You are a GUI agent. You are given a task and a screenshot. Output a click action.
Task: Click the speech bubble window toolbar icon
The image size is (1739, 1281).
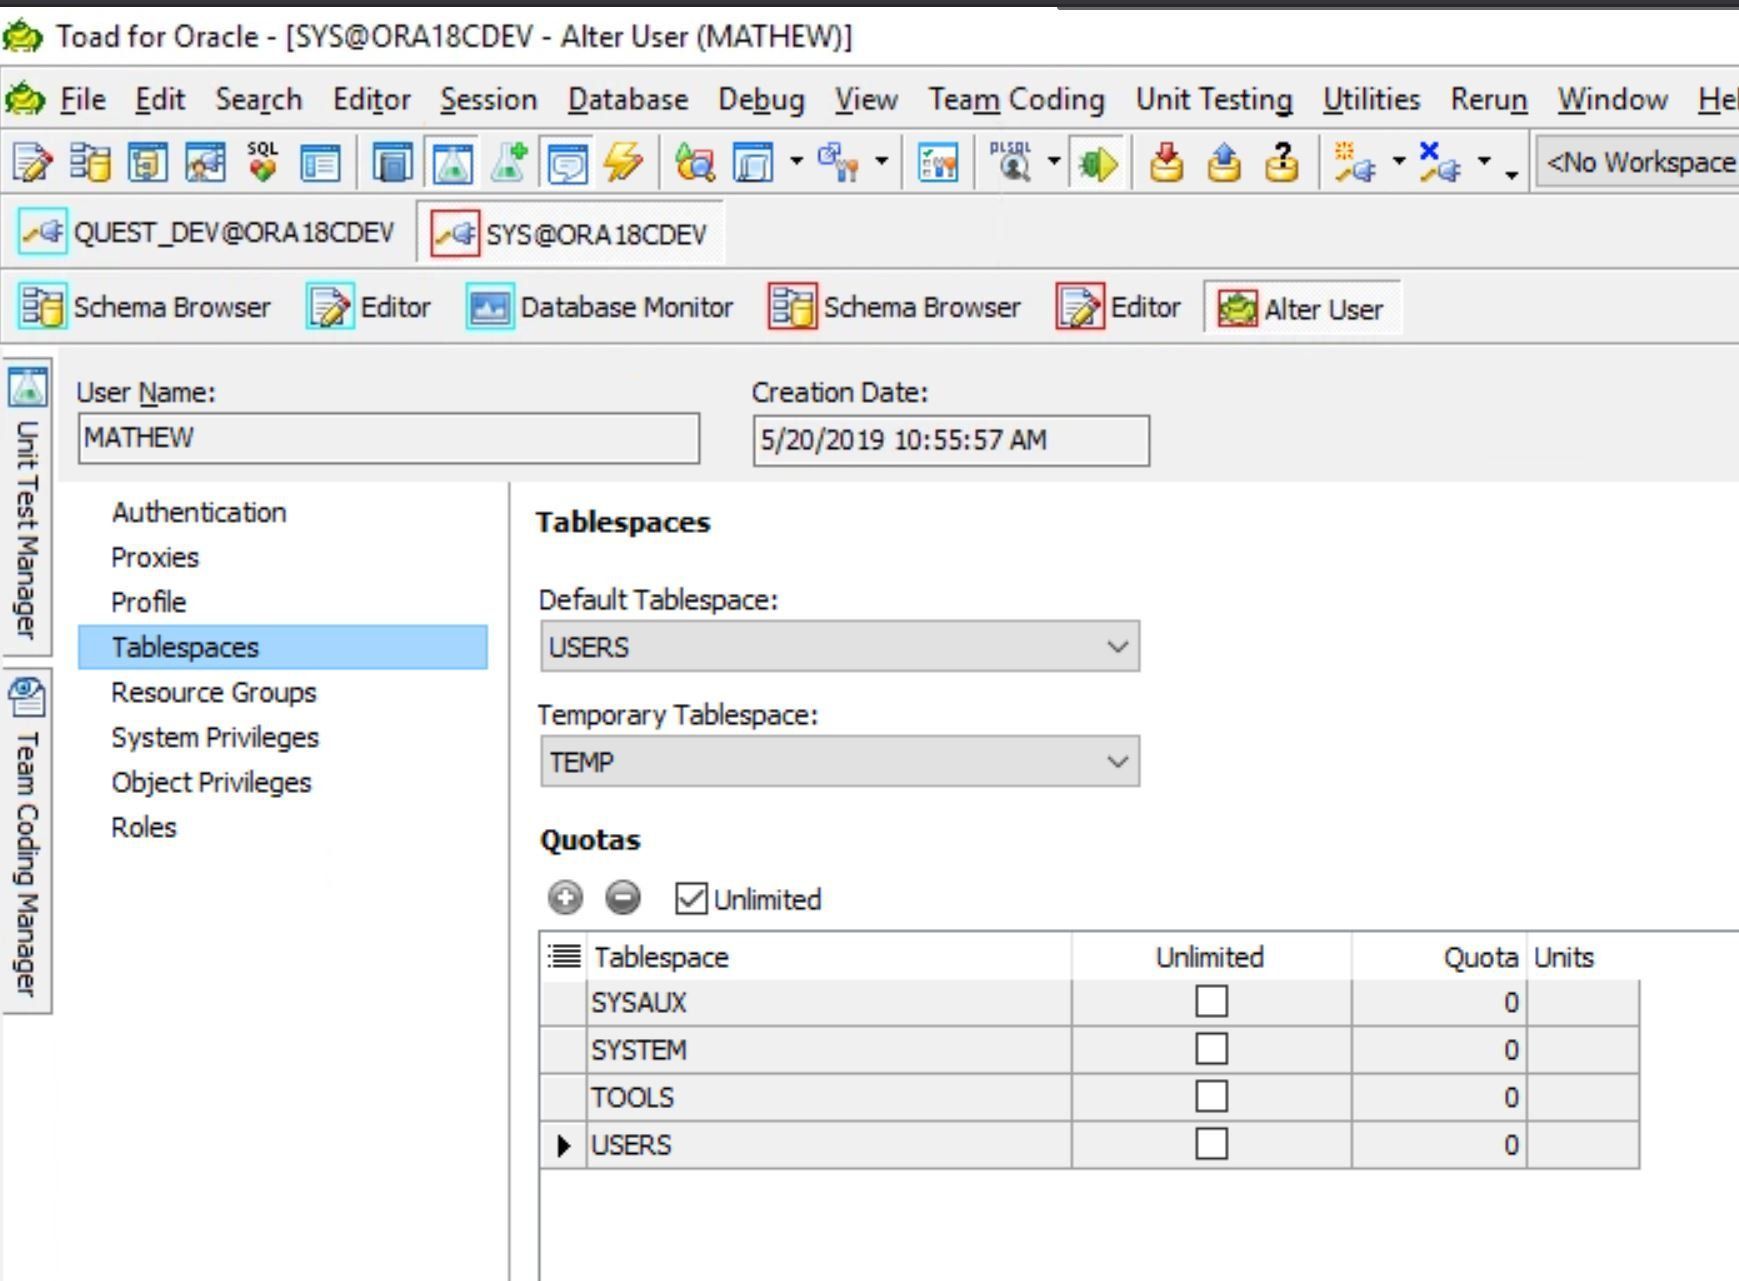(567, 162)
